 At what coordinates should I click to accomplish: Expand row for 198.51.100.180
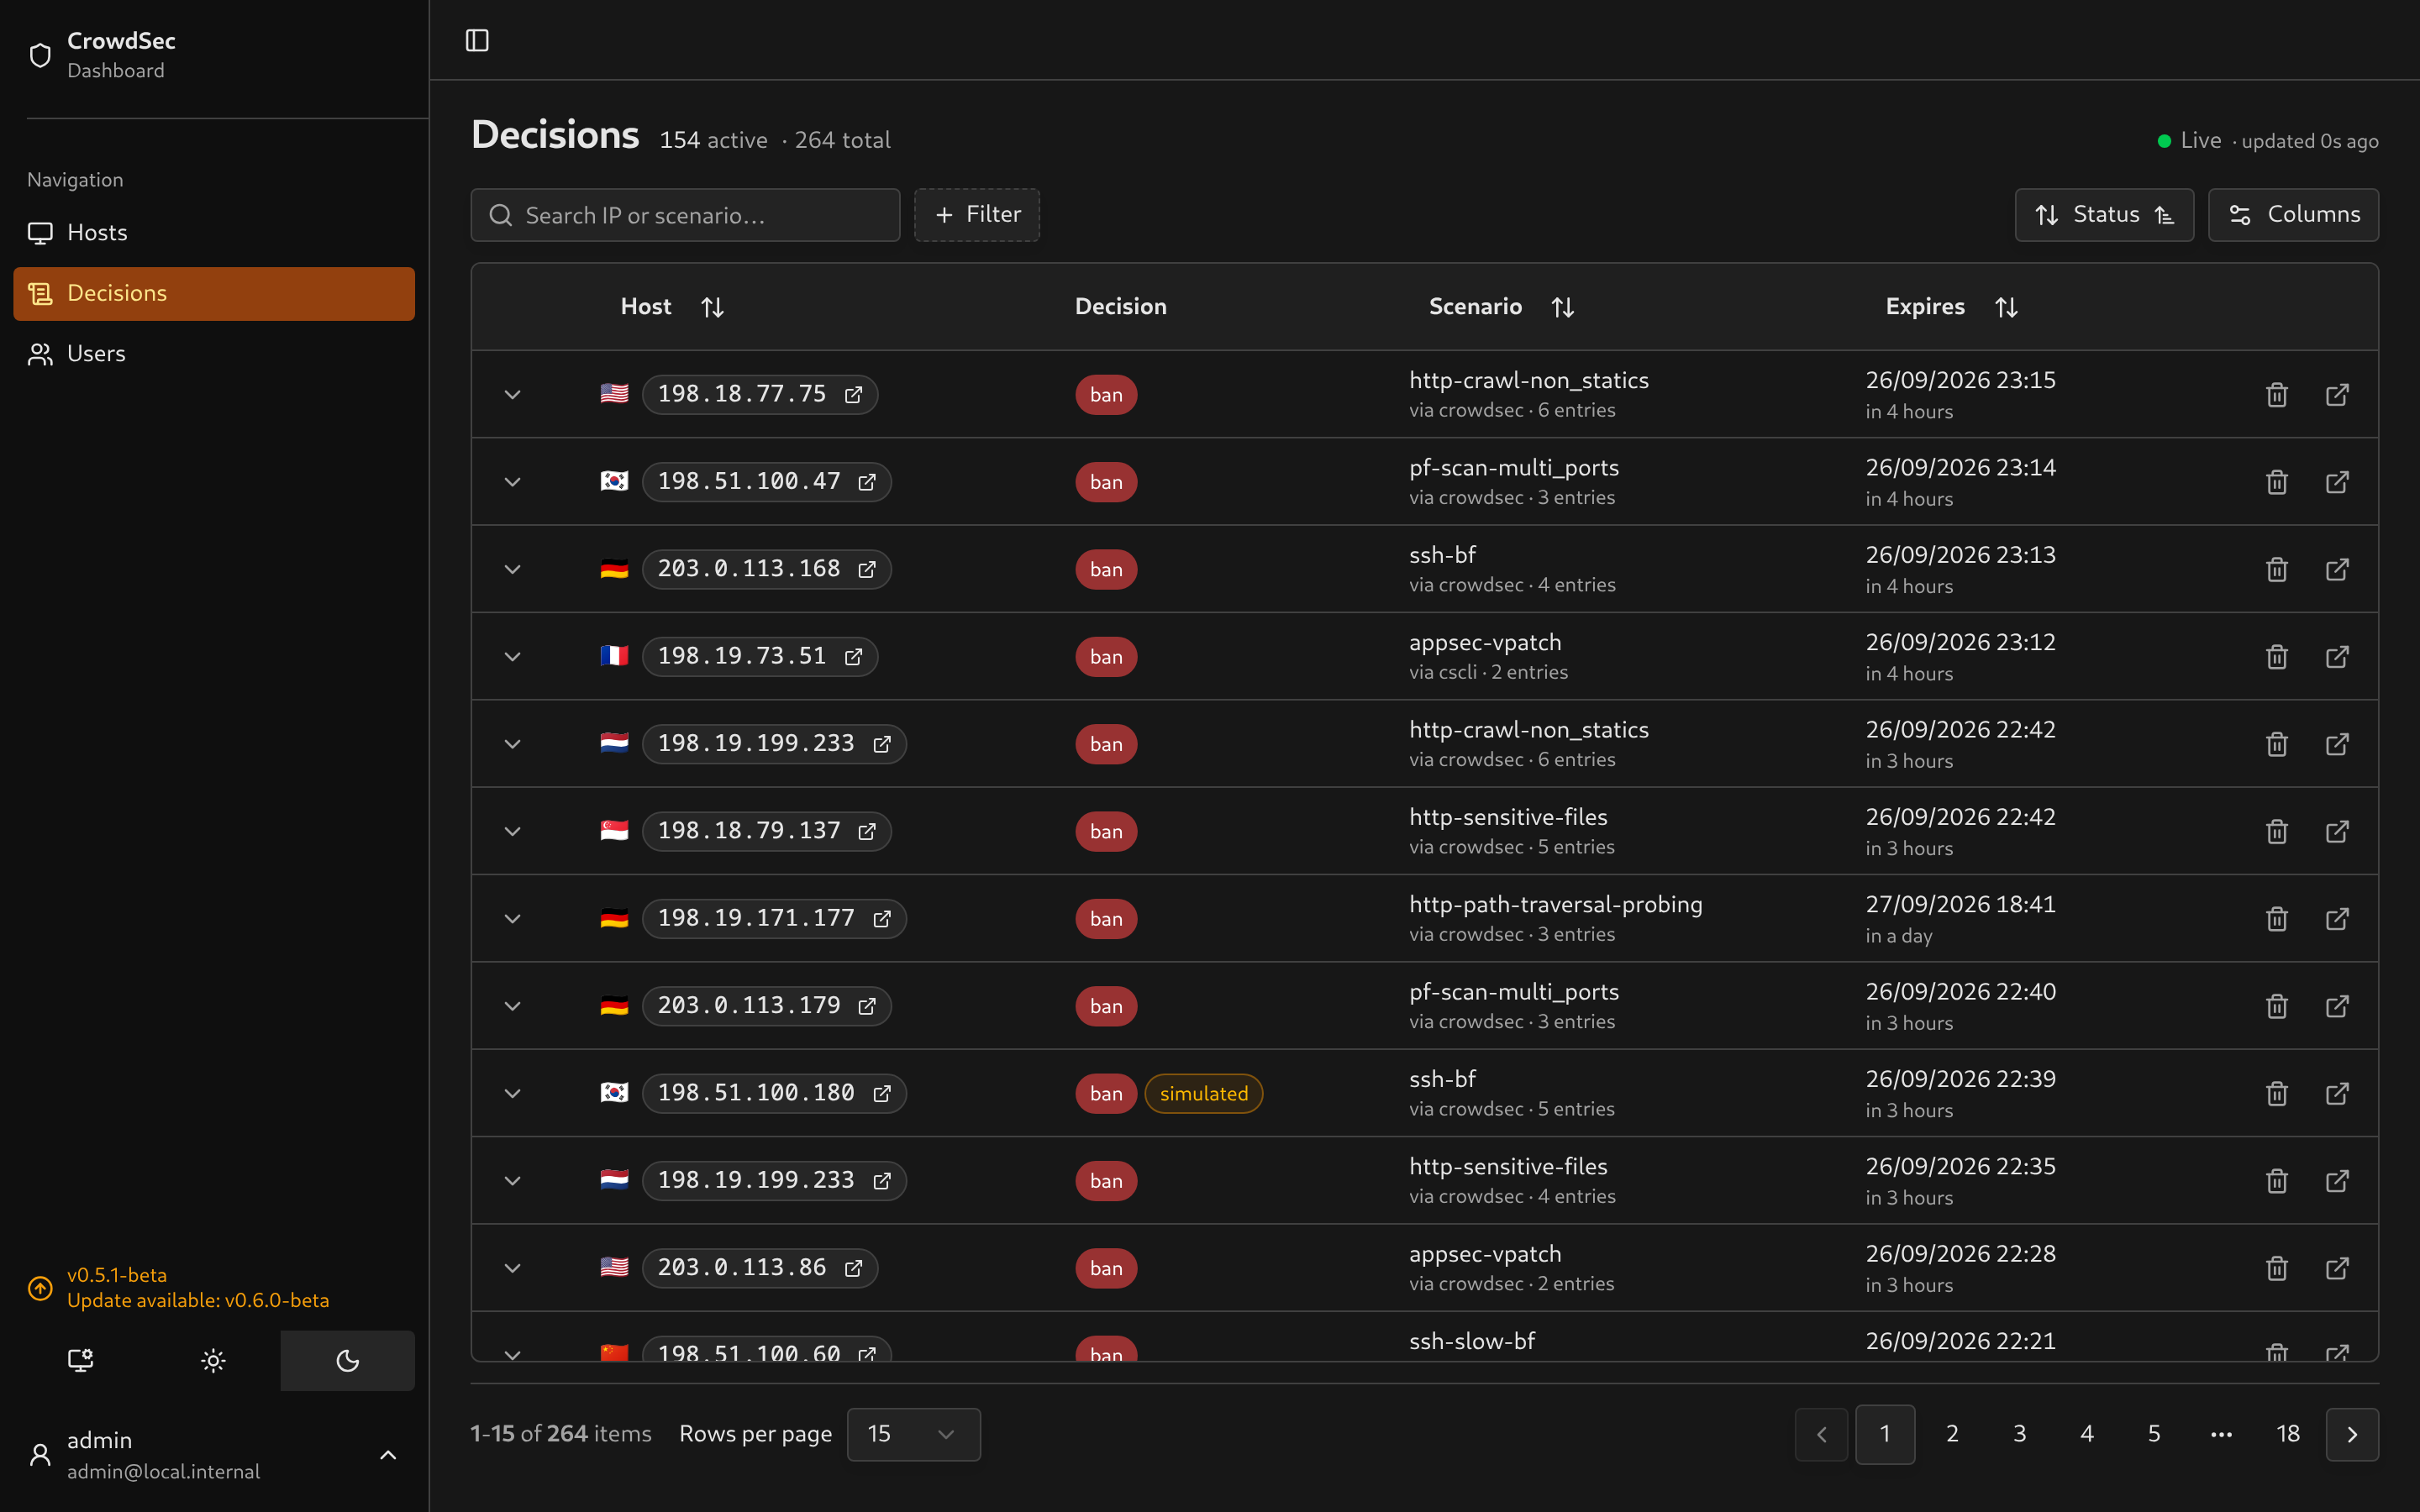click(512, 1093)
